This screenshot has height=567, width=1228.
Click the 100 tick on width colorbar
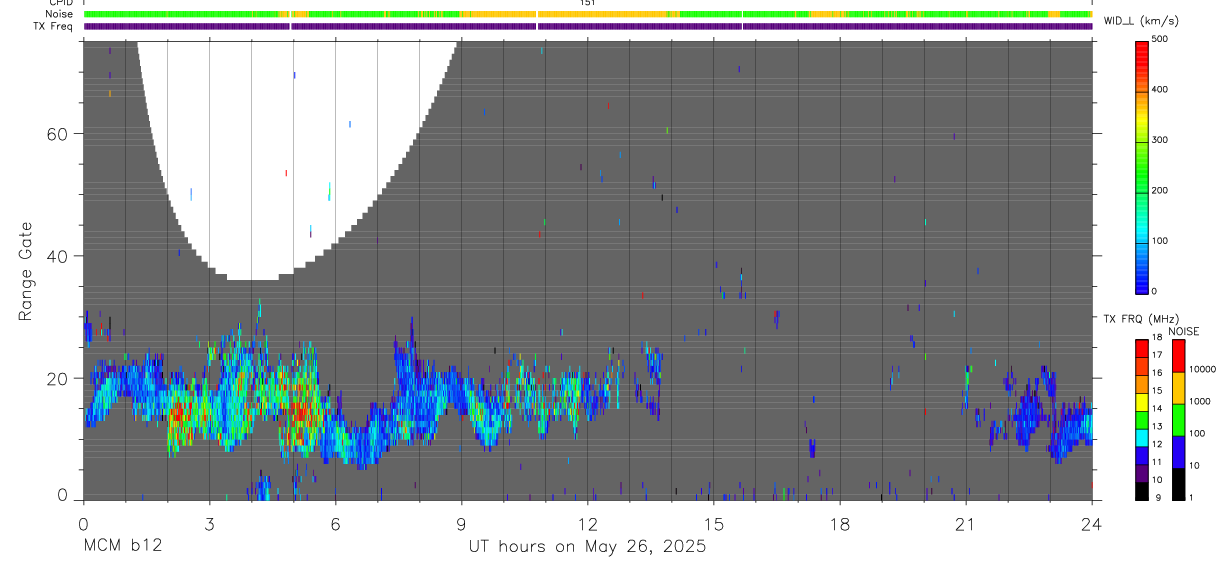pyautogui.click(x=1160, y=241)
